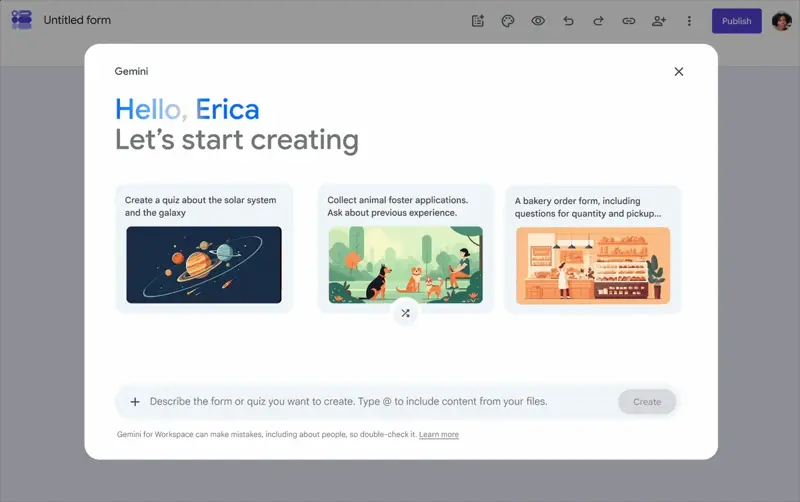Open the Help me create form icon
The width and height of the screenshot is (800, 502).
pyautogui.click(x=478, y=21)
